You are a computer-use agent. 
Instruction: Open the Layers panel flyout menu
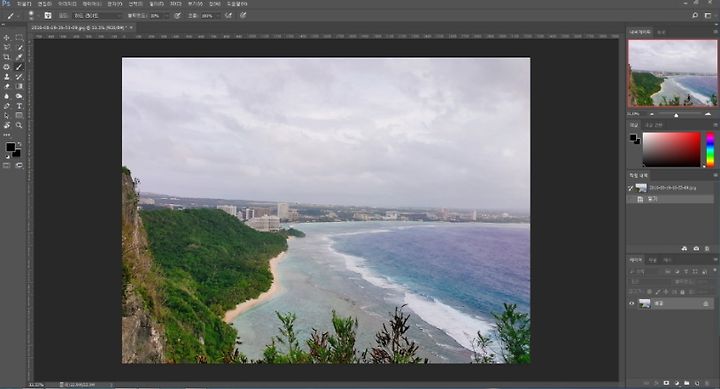click(715, 260)
